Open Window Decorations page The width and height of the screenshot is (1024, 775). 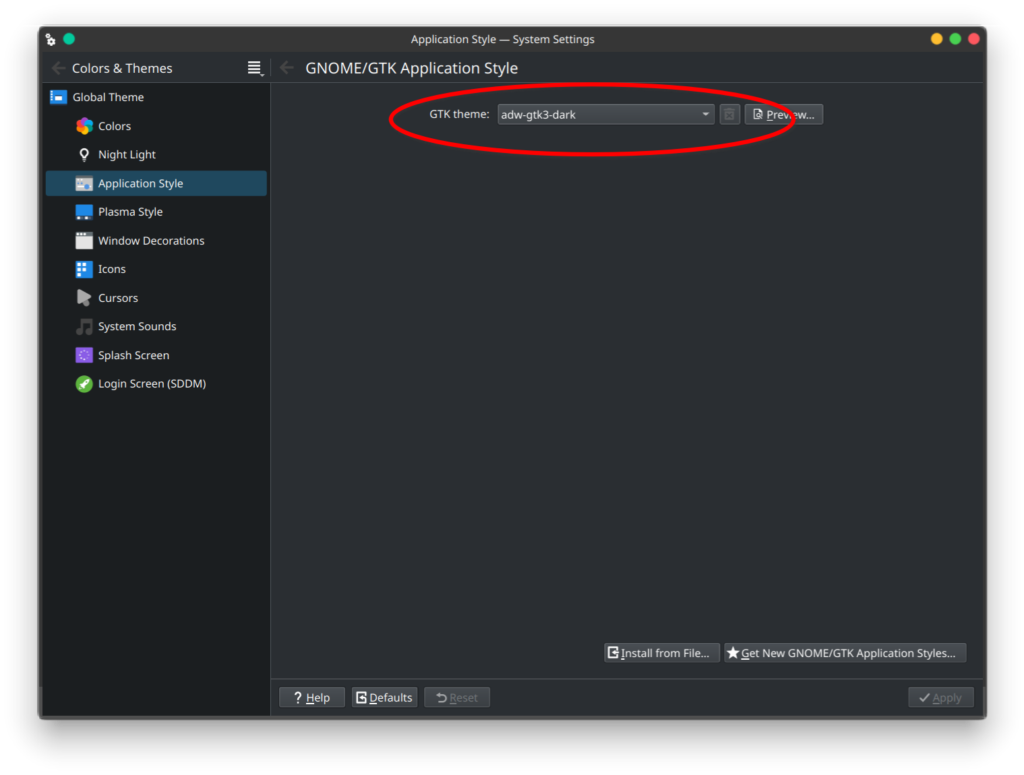click(150, 241)
